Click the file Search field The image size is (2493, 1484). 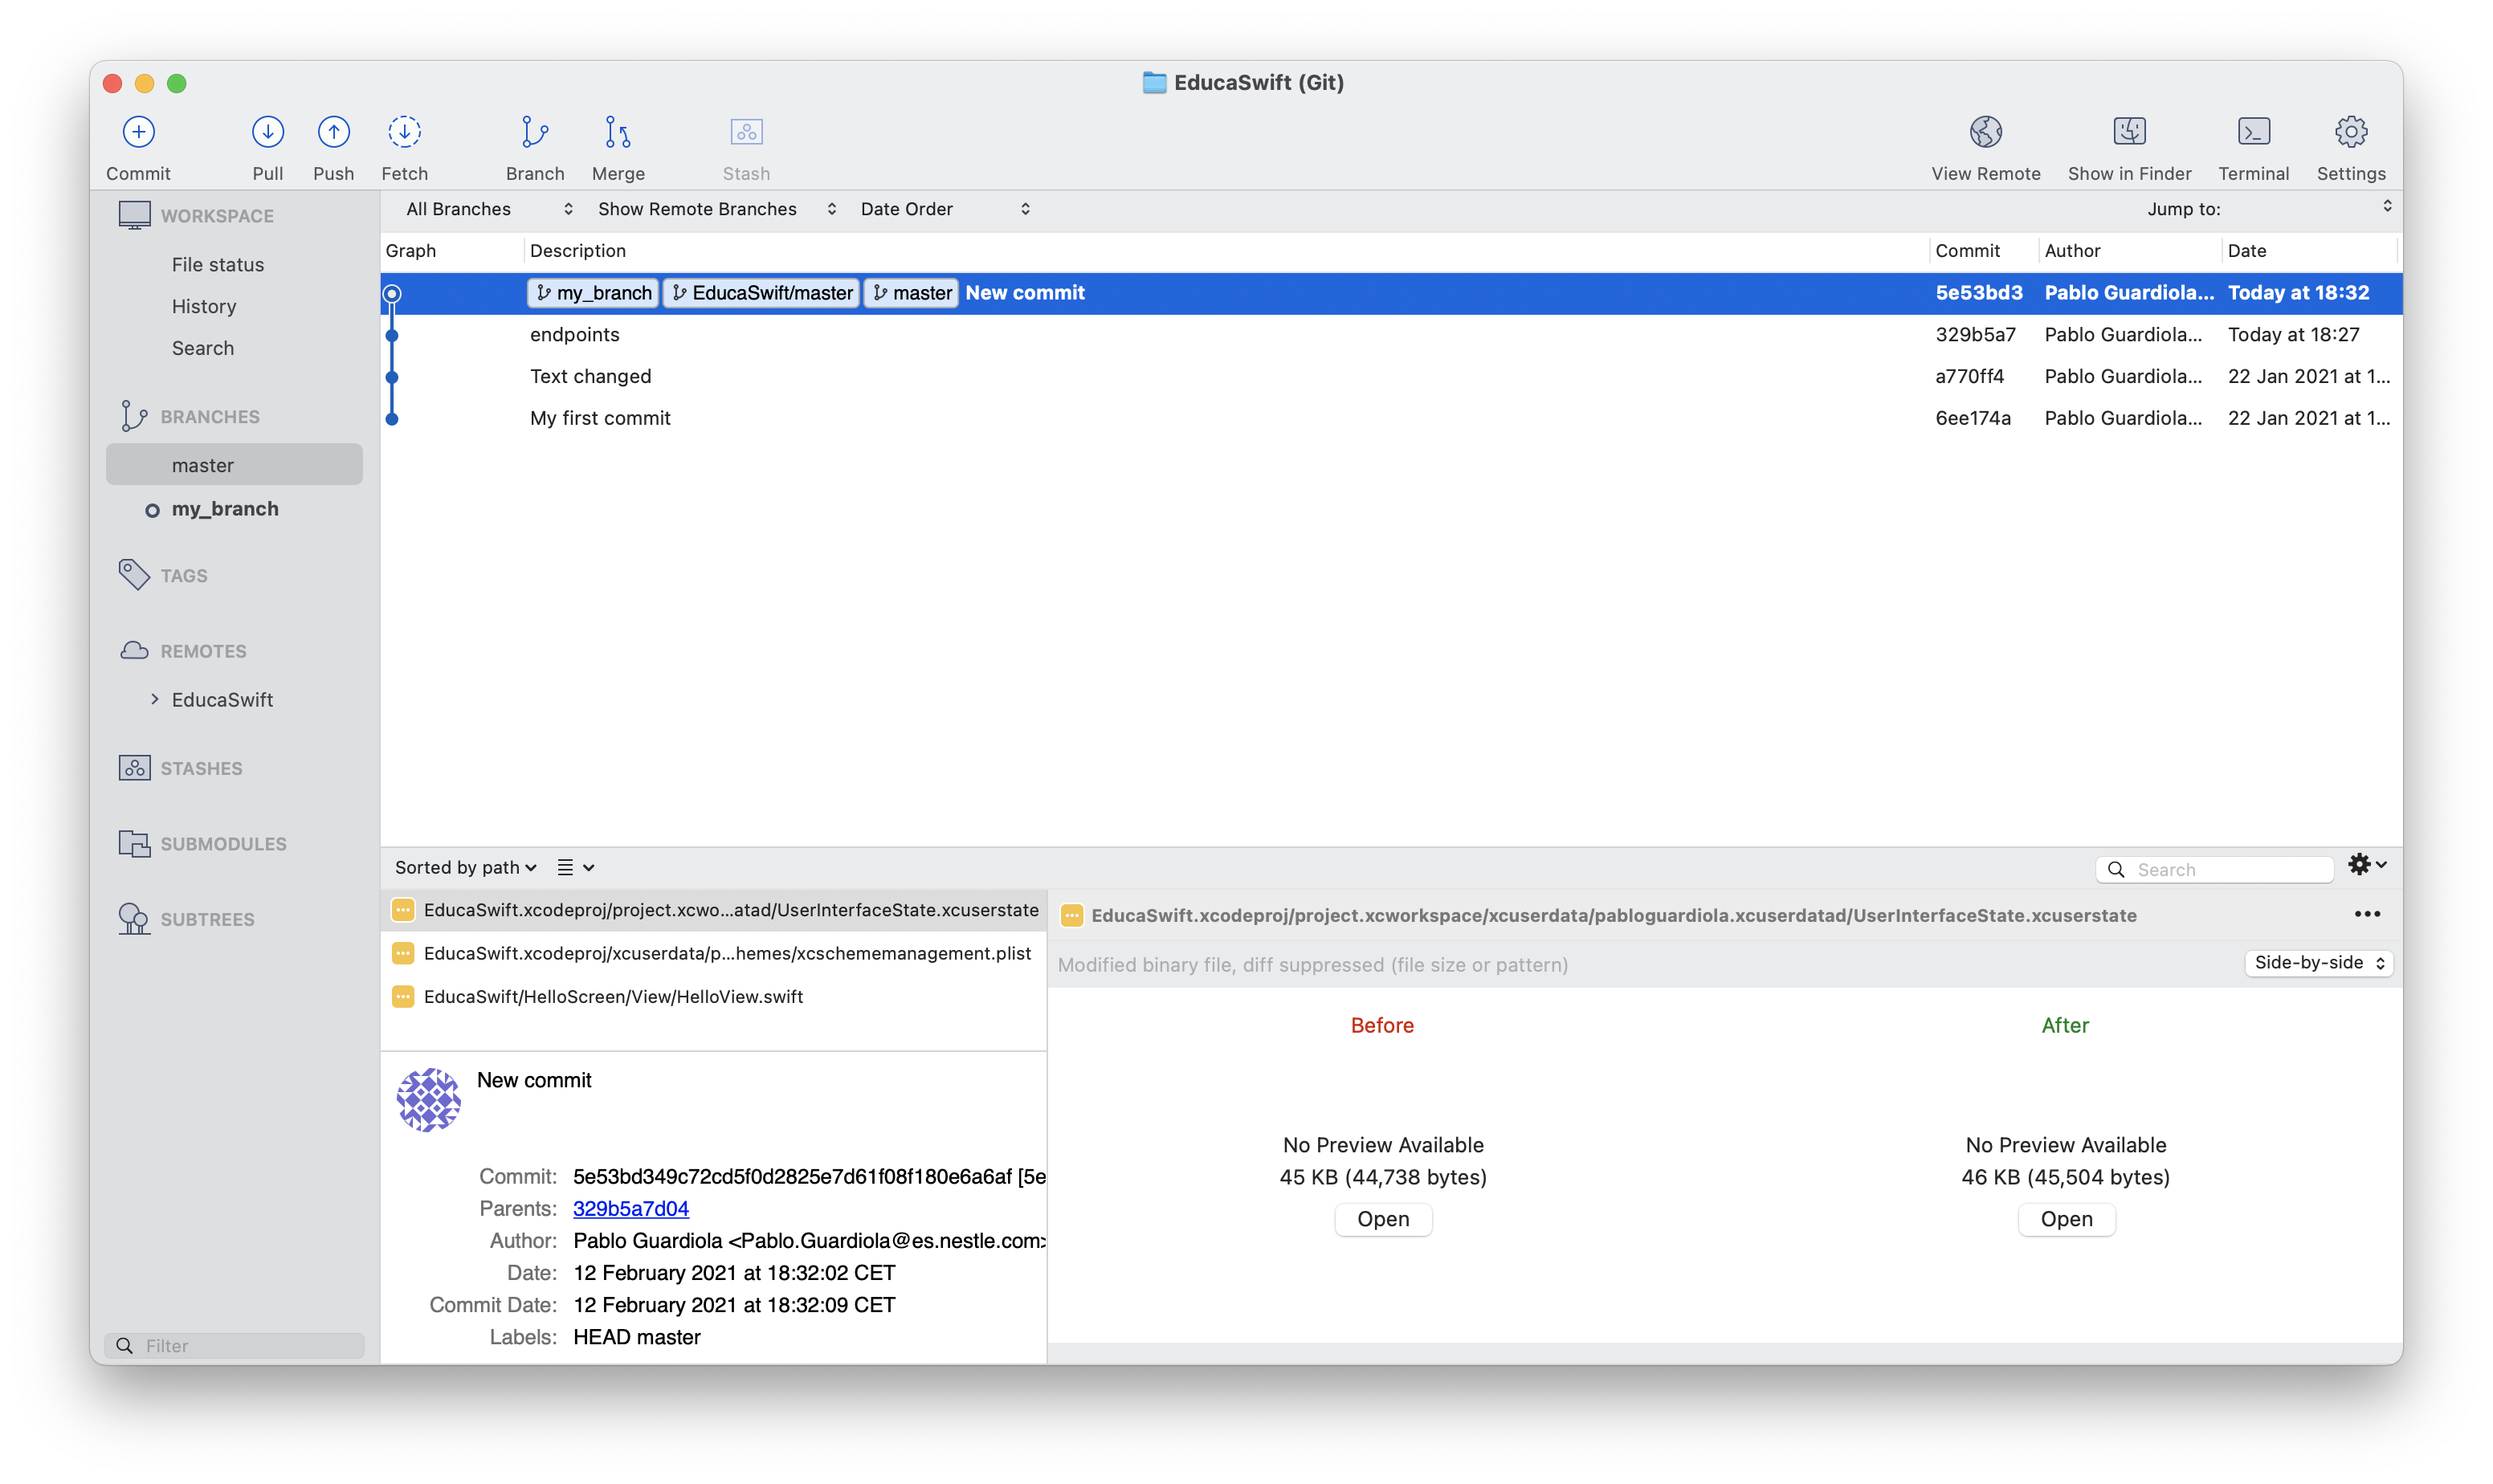point(2215,870)
